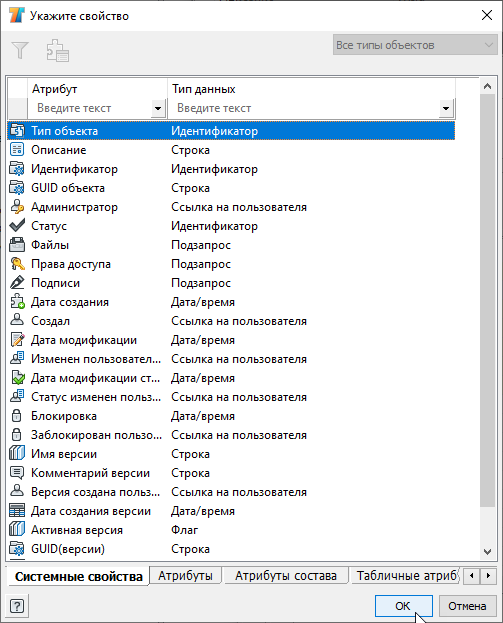Open the Тип данных filter dropdown arrow
Screen dimensions: 503x623
coord(446,108)
